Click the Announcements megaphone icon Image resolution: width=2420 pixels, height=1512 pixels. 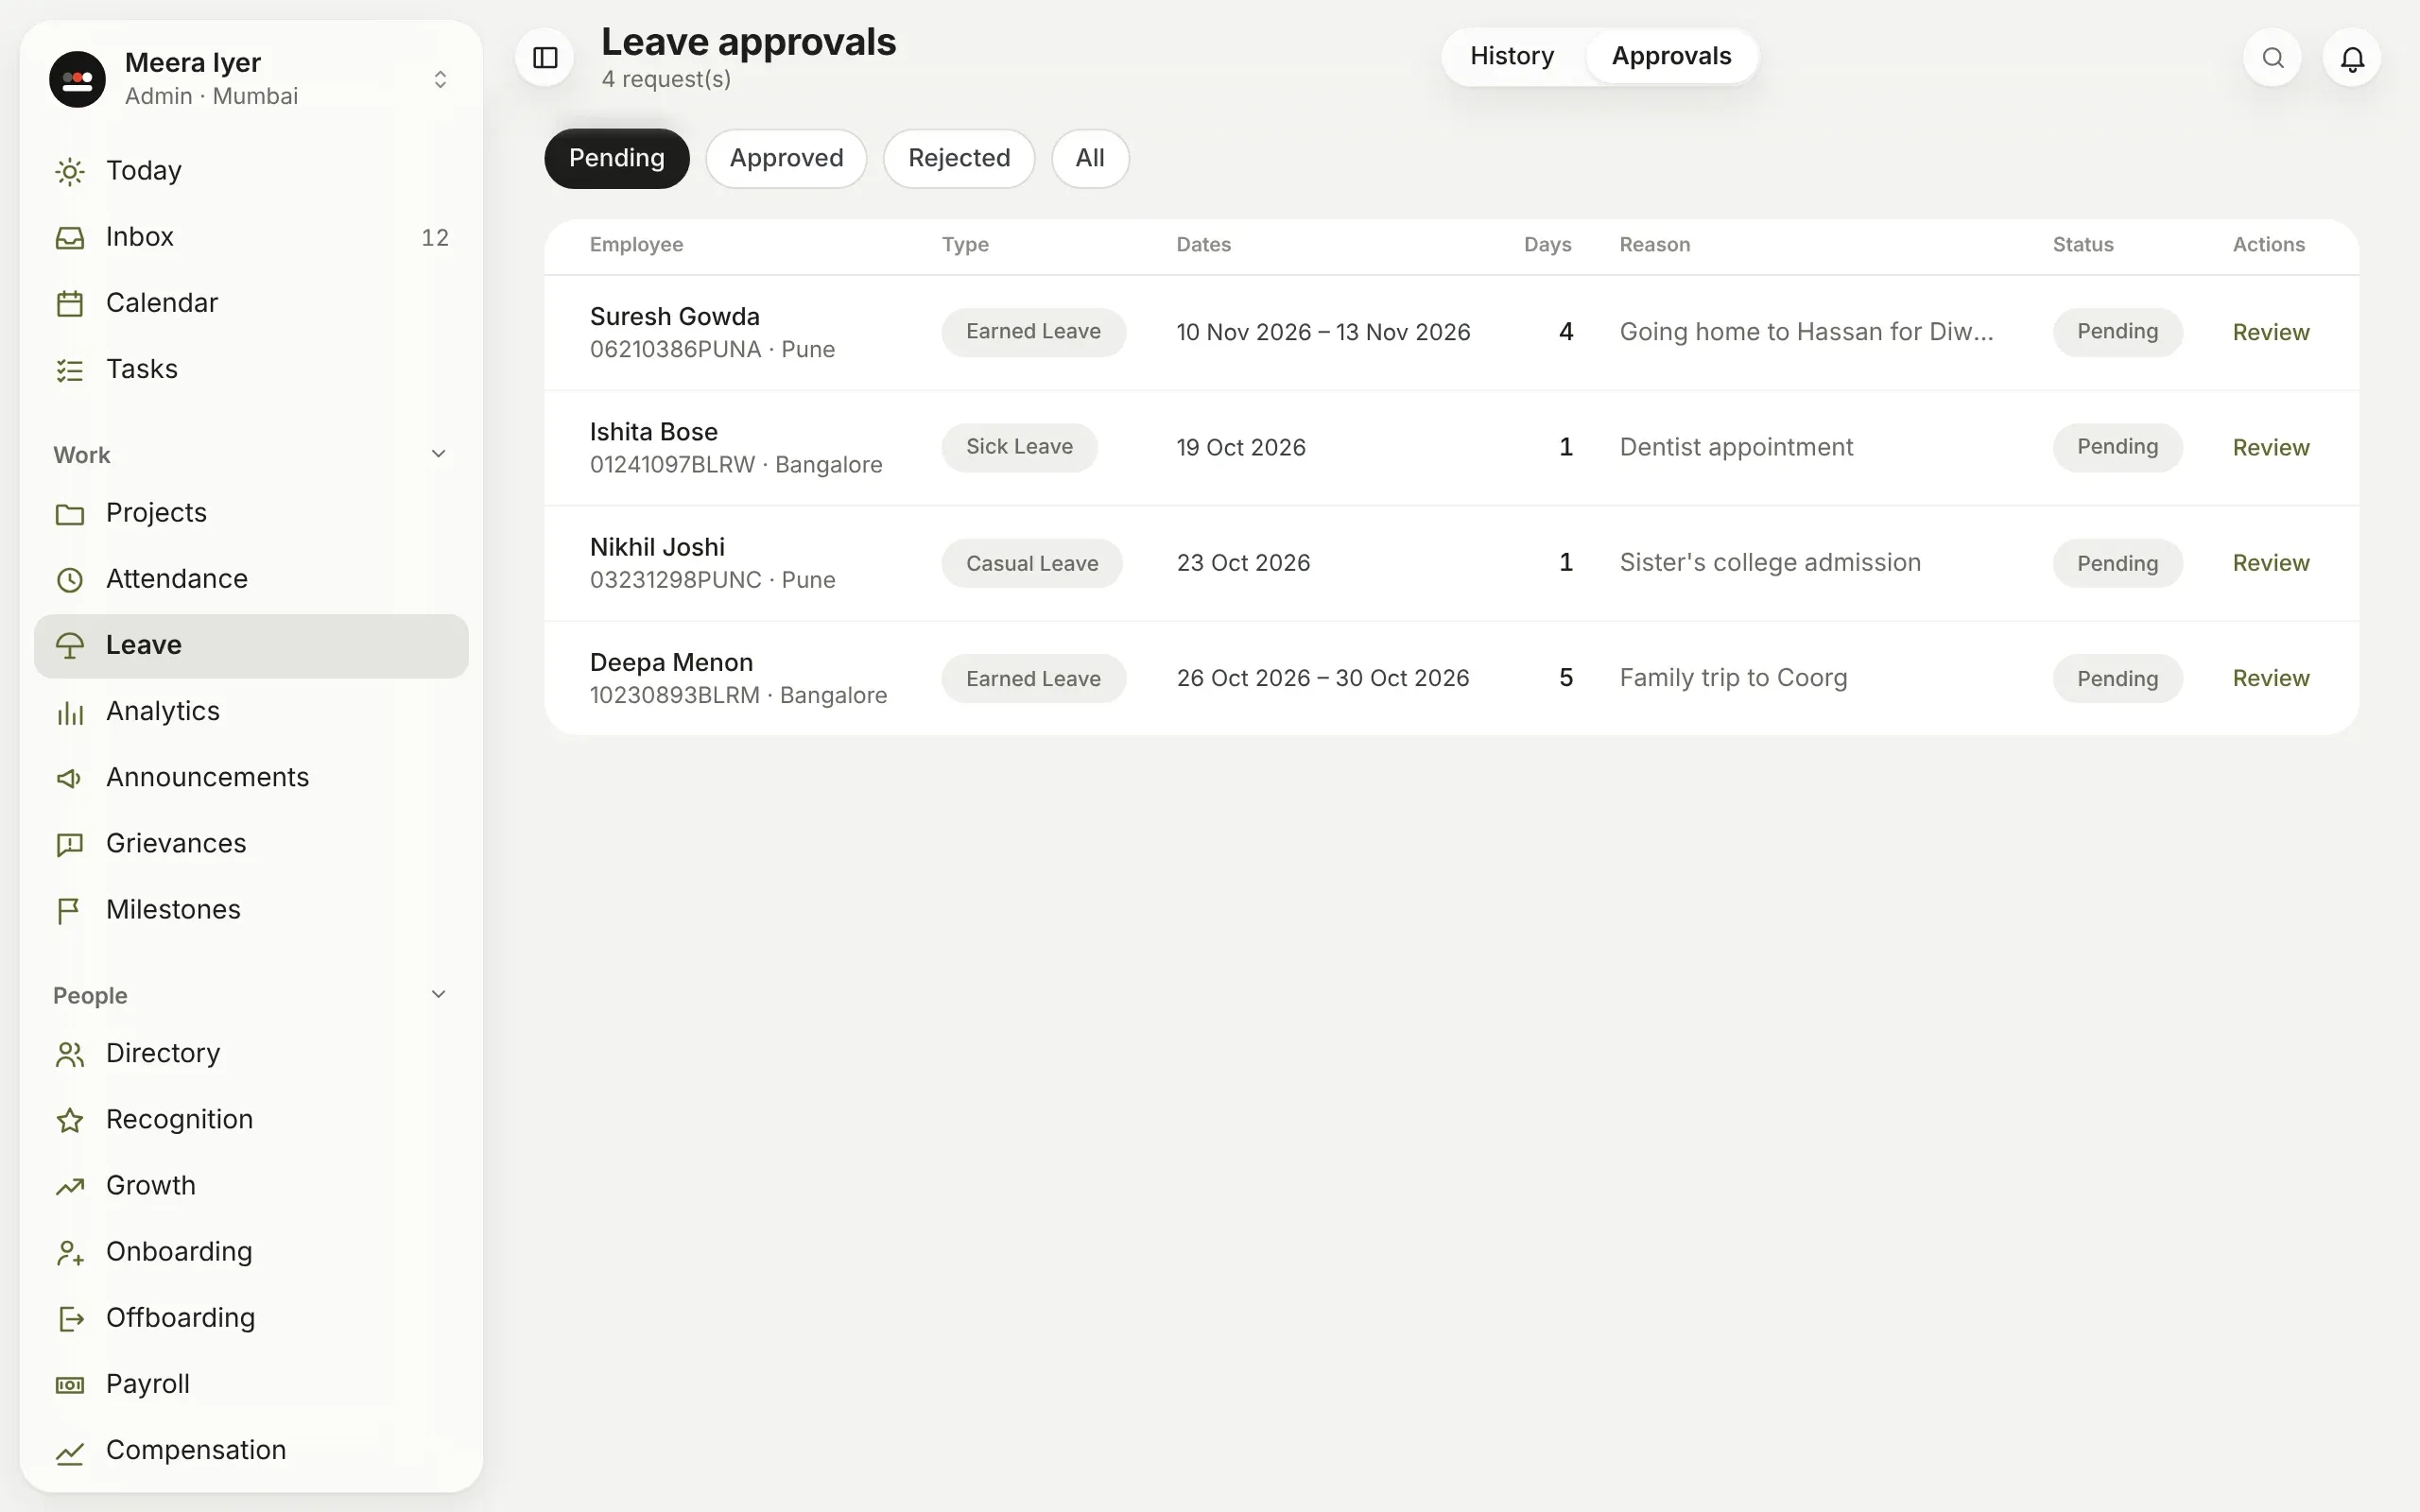70,778
